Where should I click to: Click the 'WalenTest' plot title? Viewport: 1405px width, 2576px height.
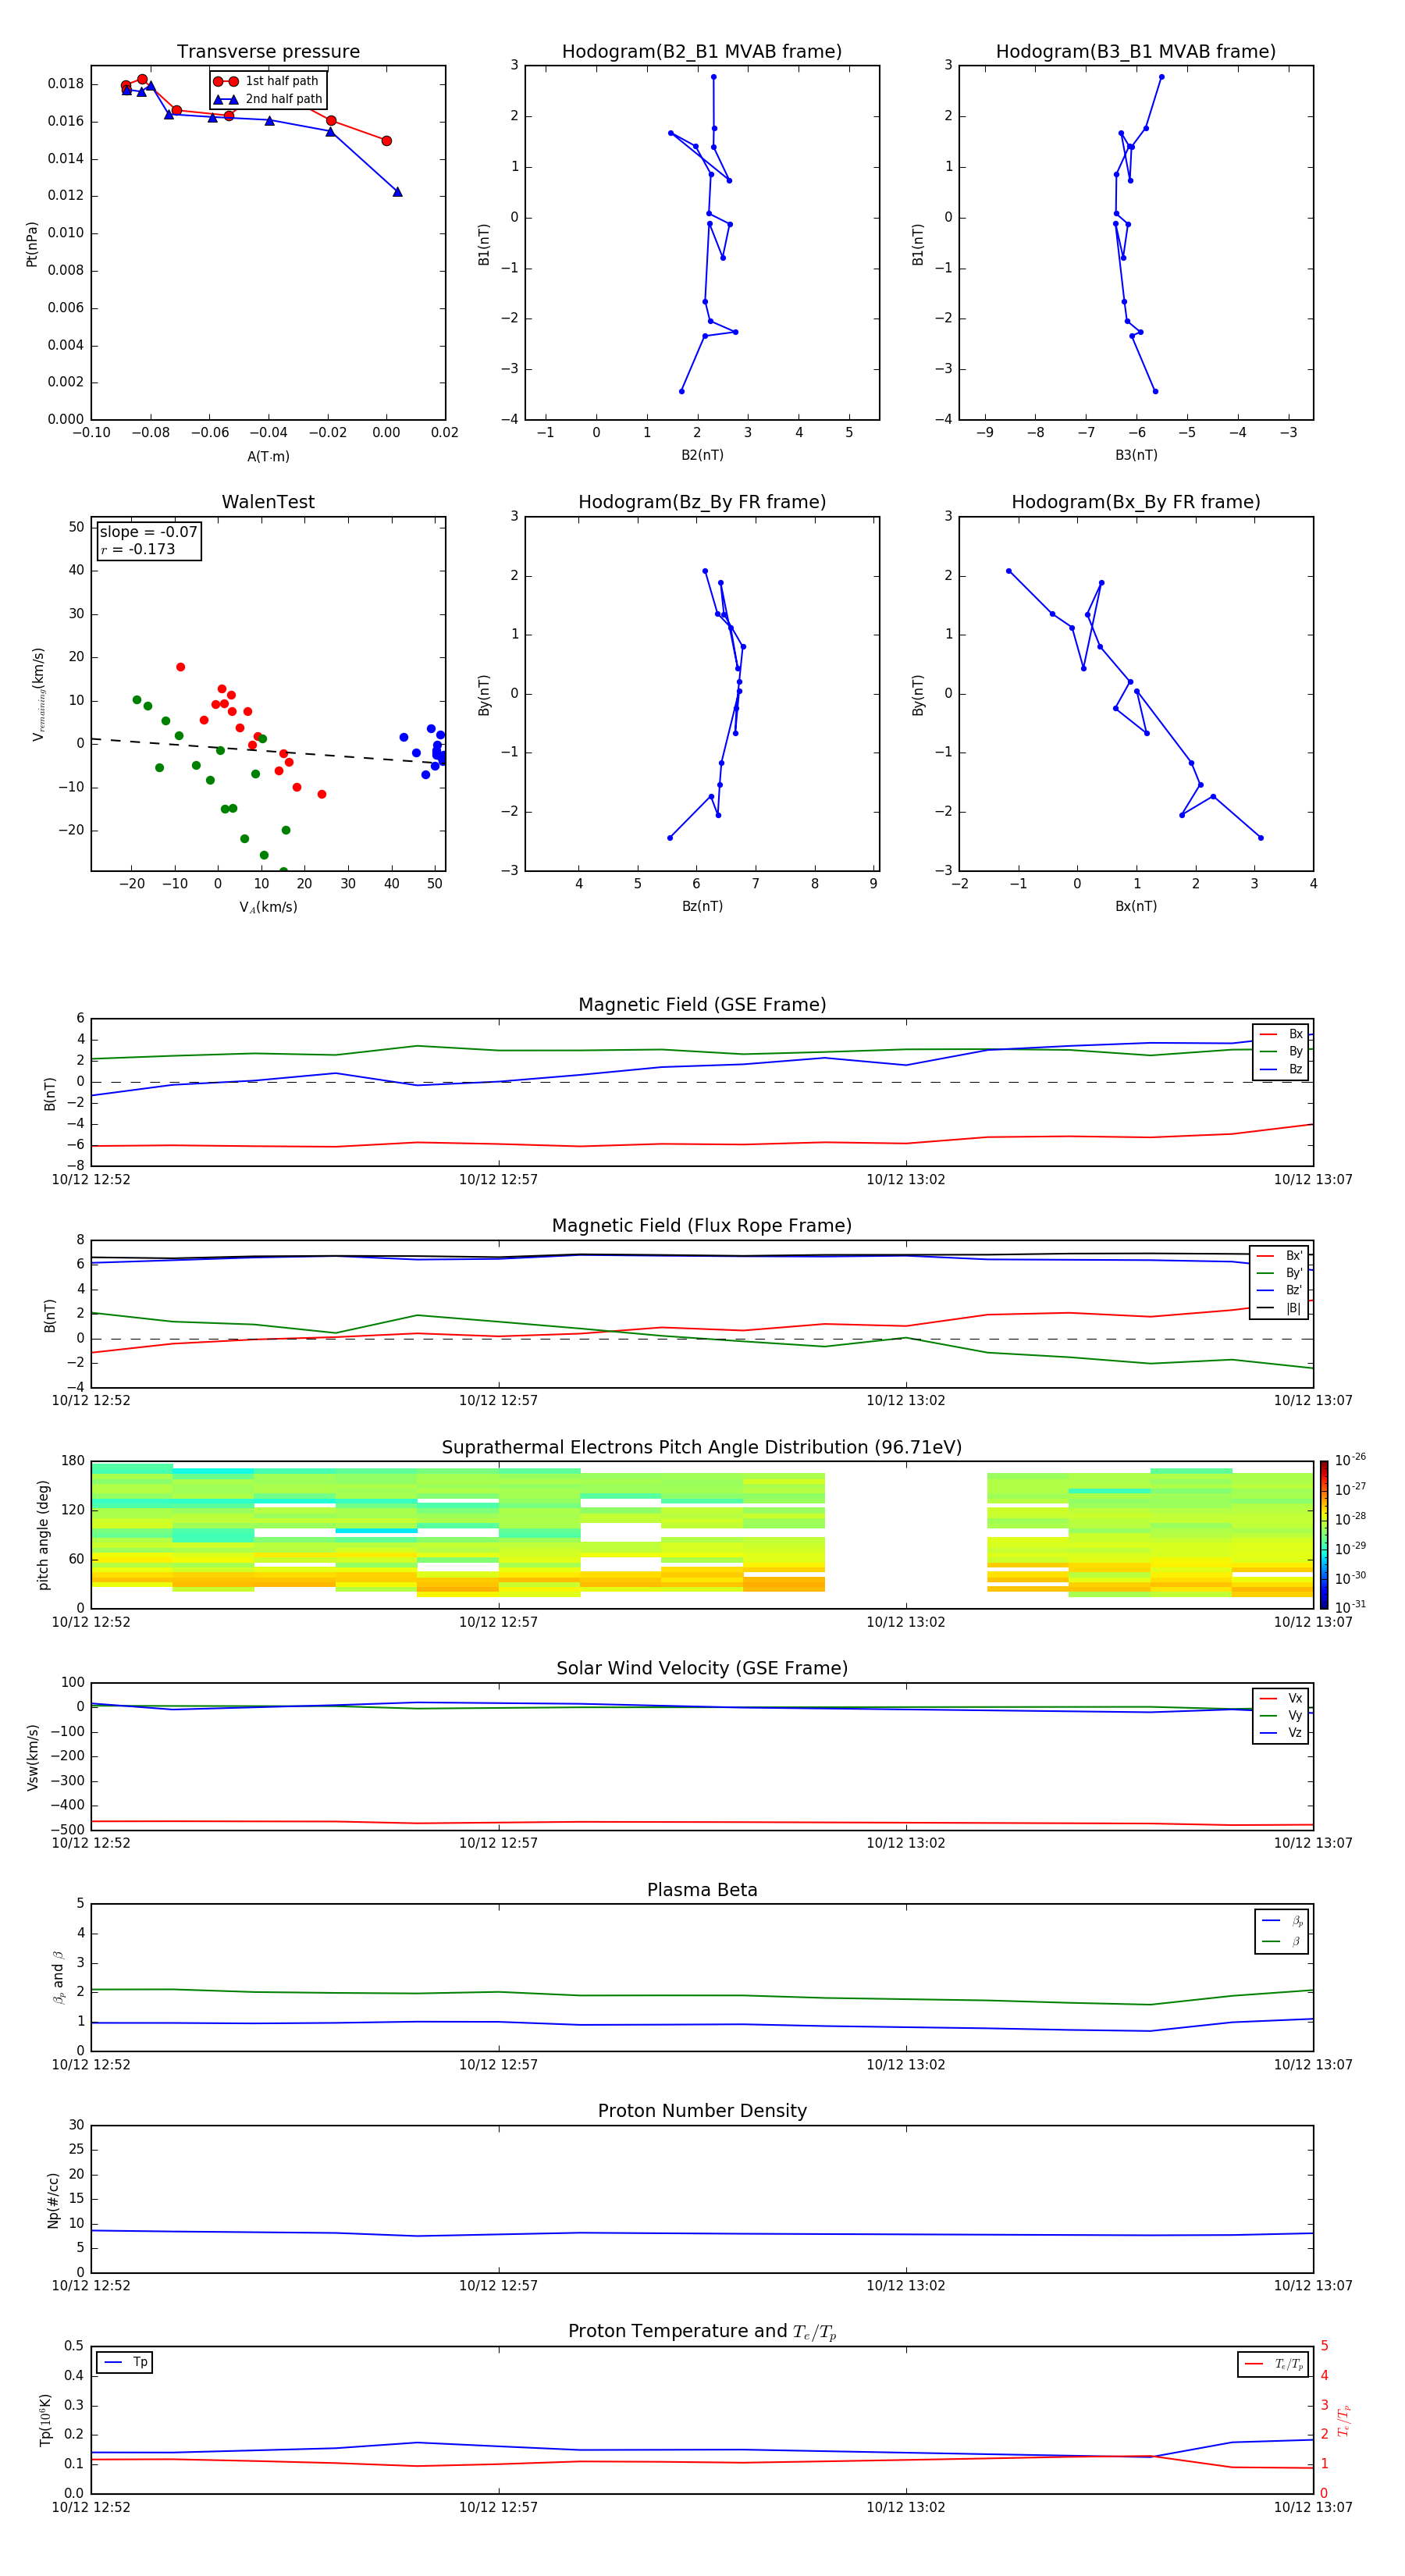pyautogui.click(x=268, y=502)
